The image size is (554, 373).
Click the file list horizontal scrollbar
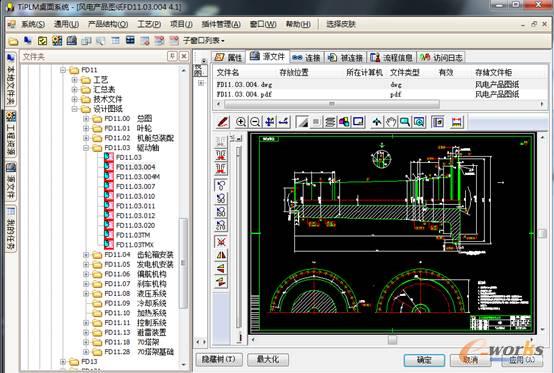pyautogui.click(x=332, y=104)
